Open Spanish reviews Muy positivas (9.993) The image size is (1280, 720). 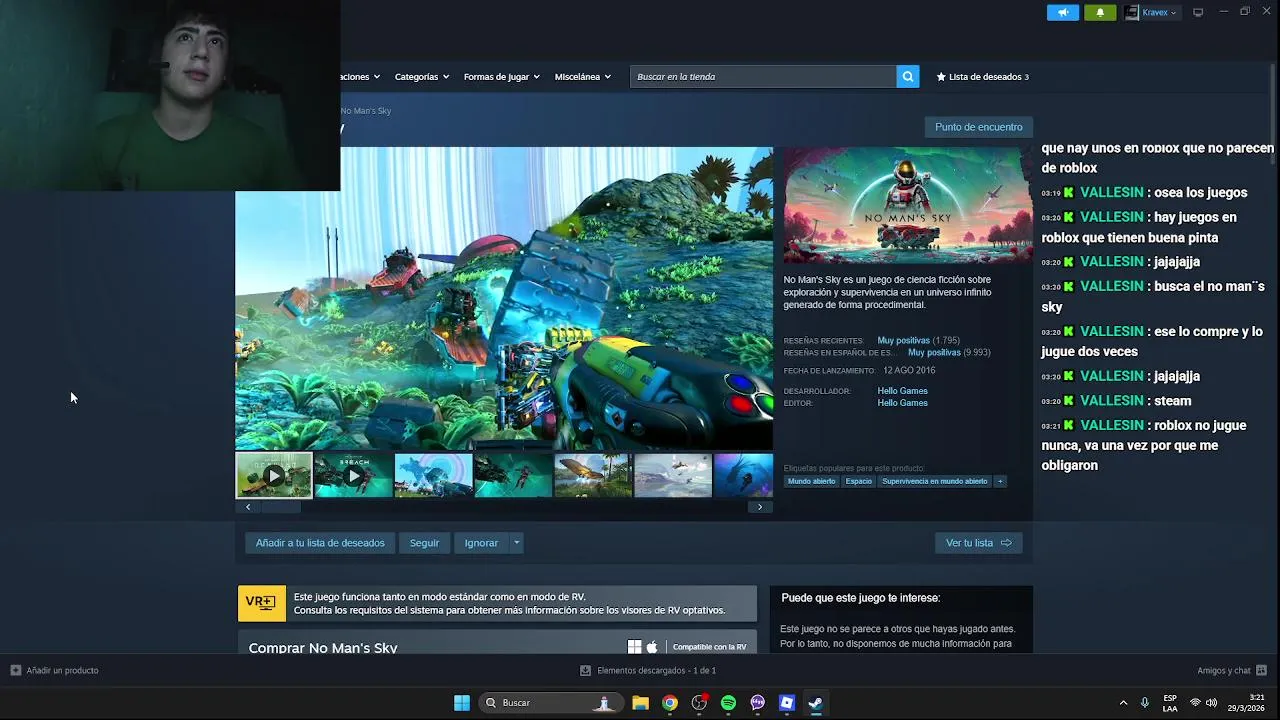[949, 353]
